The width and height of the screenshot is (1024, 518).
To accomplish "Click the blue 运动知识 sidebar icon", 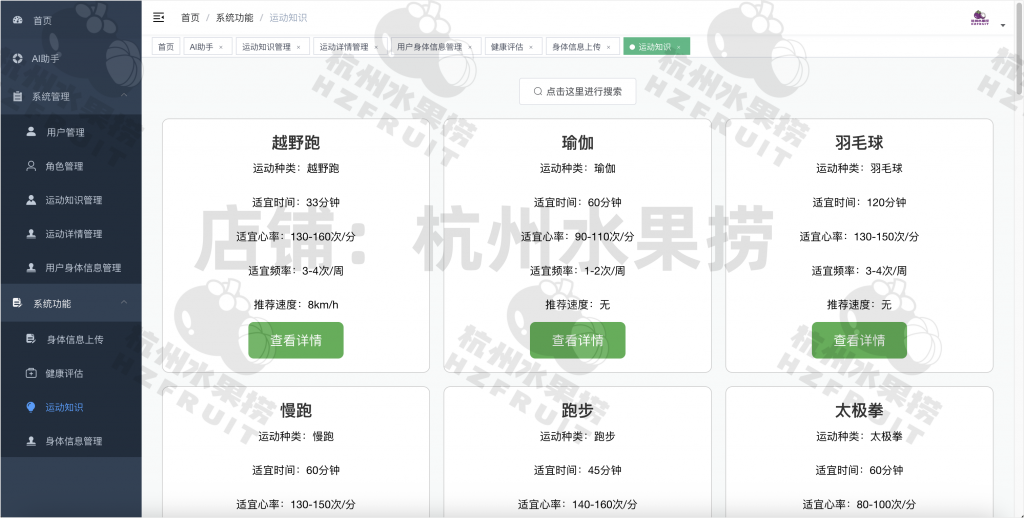I will click(x=31, y=407).
